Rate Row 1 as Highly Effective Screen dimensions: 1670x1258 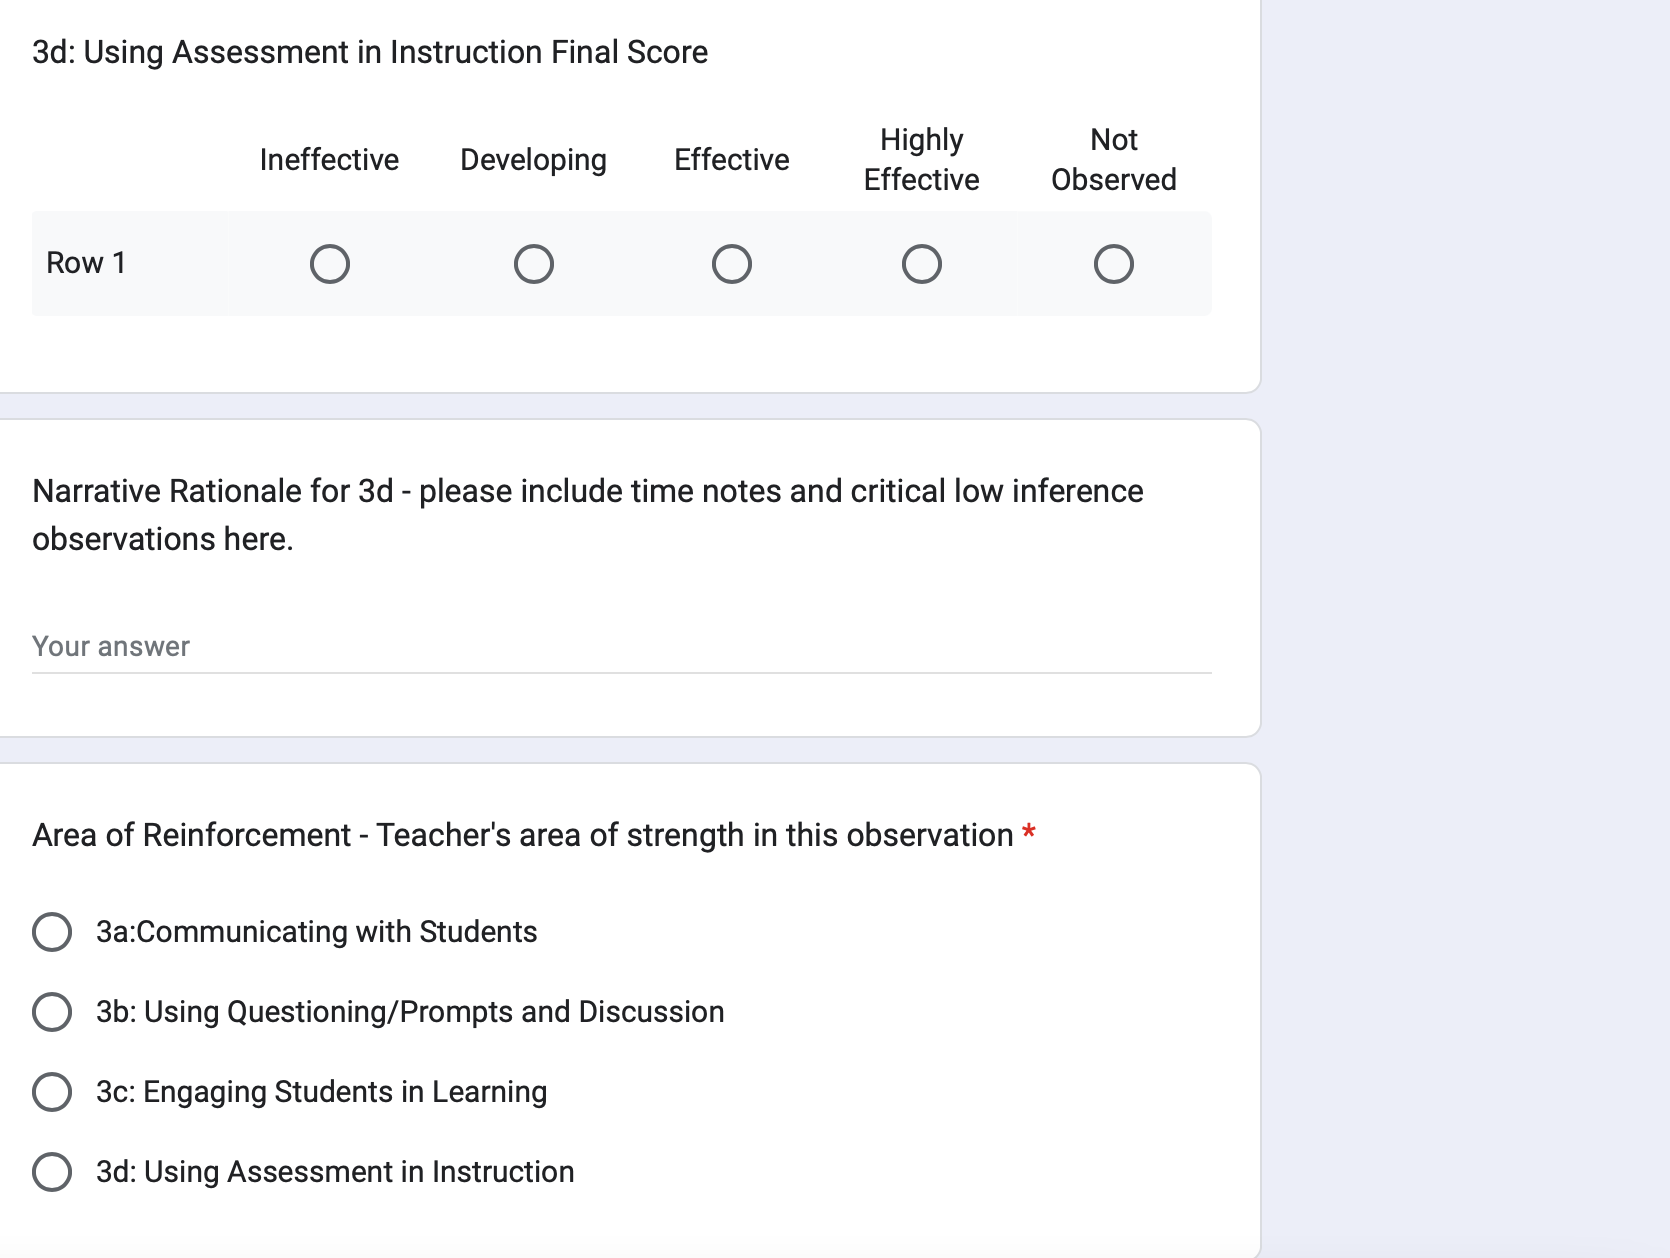922,264
